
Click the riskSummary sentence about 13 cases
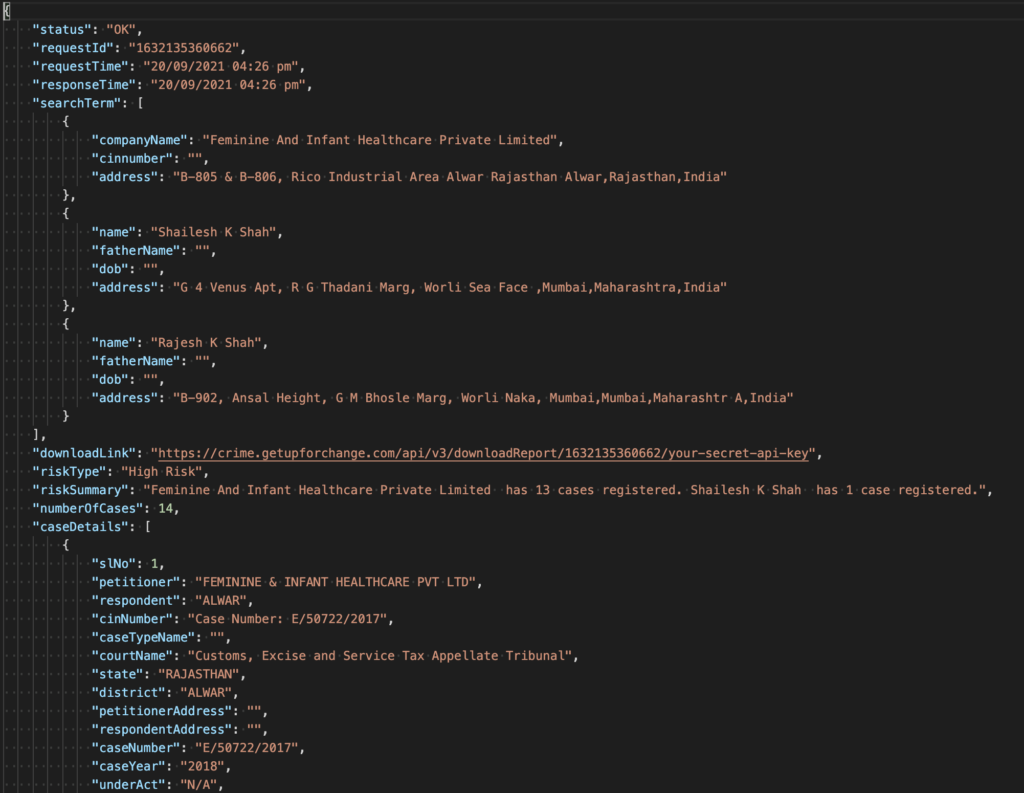point(415,490)
